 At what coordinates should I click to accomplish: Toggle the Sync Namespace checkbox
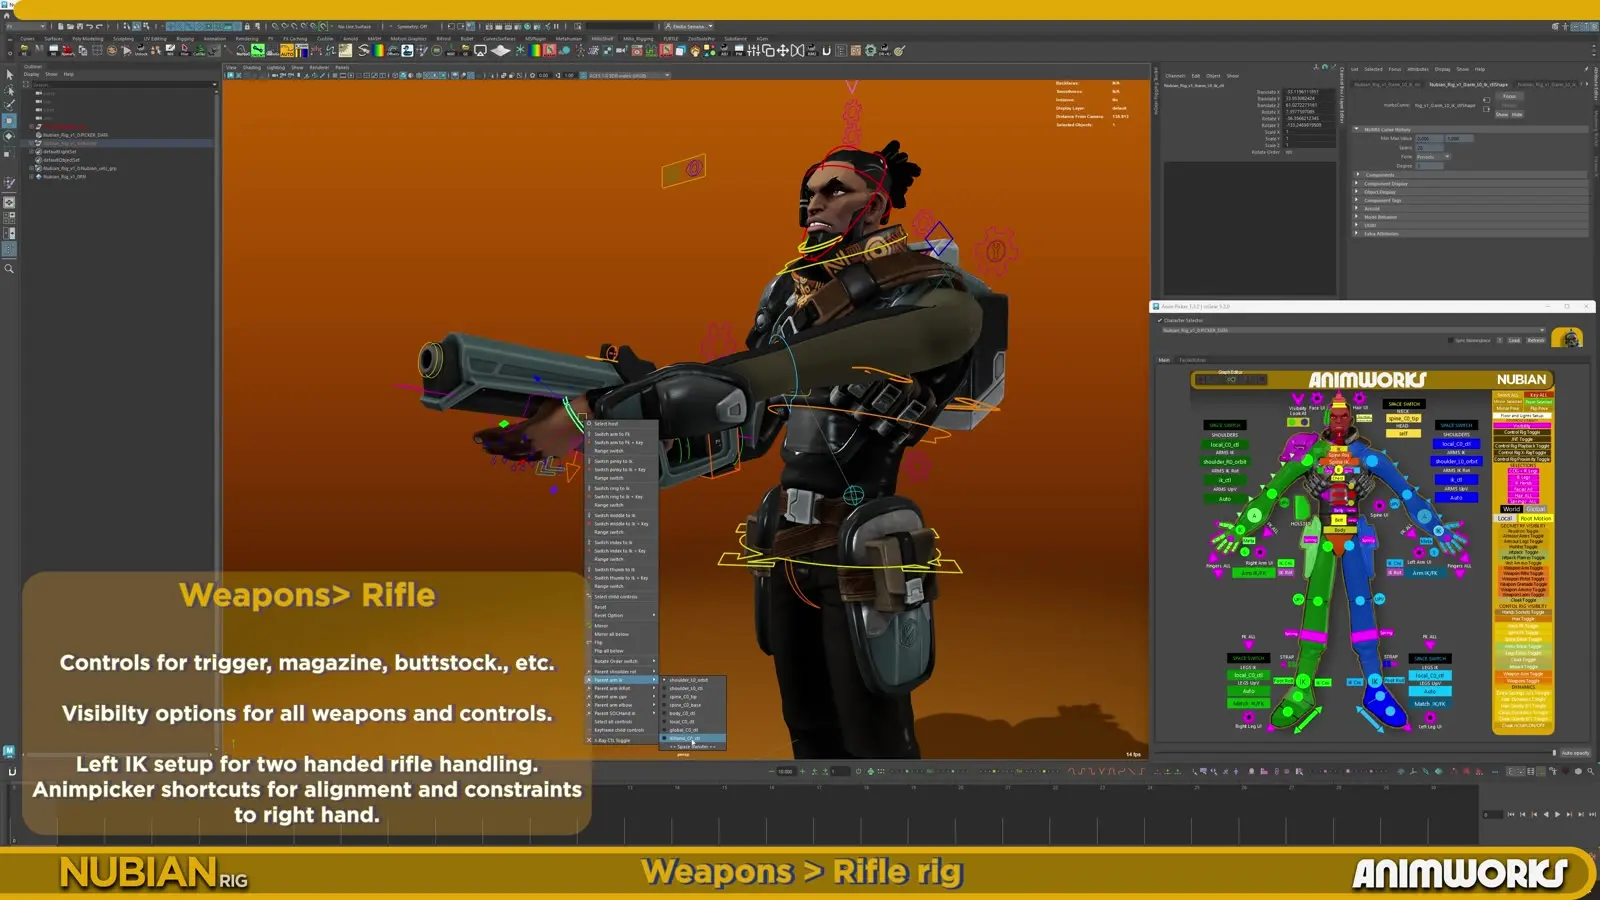click(x=1451, y=340)
